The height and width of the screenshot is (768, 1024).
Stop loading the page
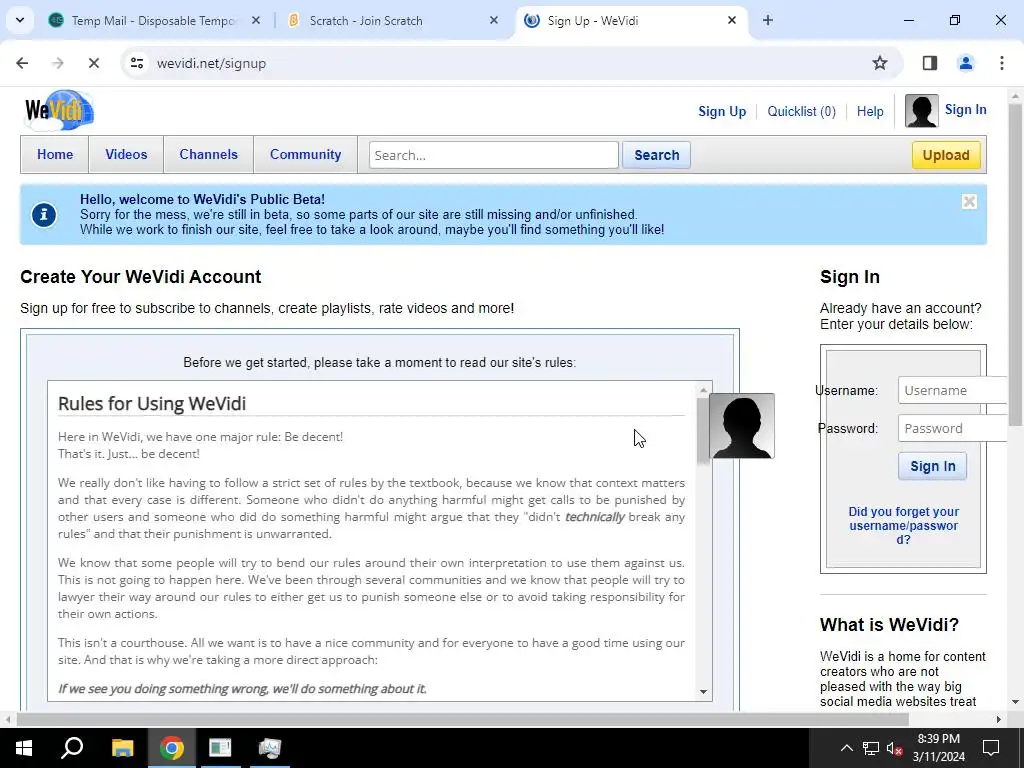pyautogui.click(x=93, y=63)
